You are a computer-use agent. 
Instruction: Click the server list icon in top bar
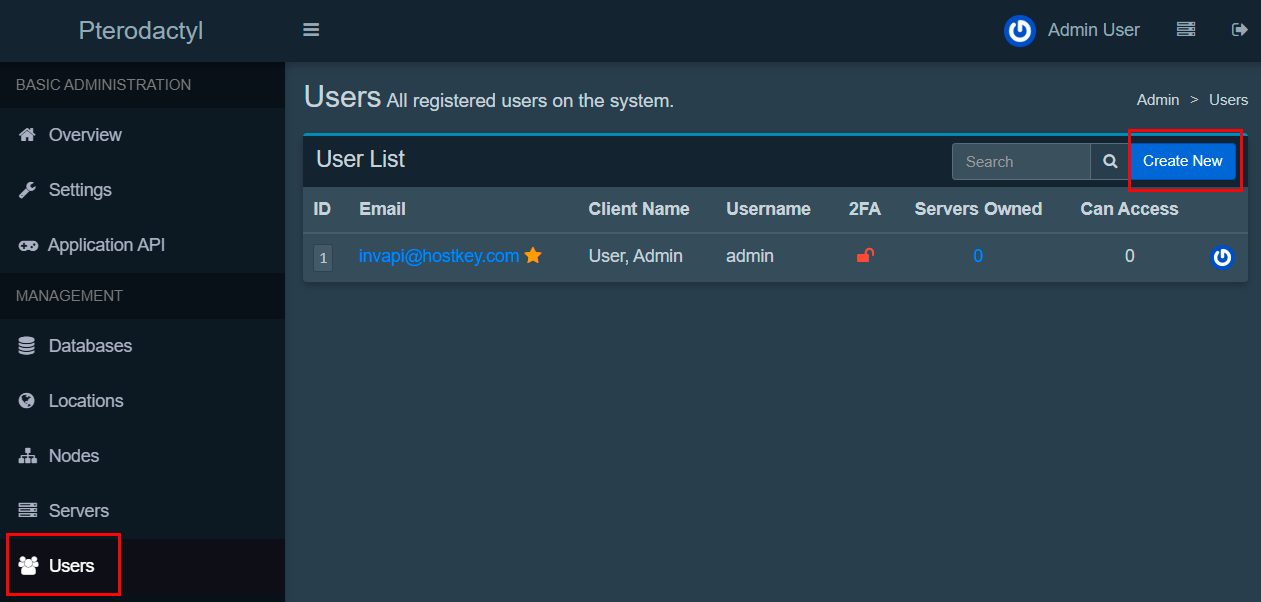click(1186, 30)
